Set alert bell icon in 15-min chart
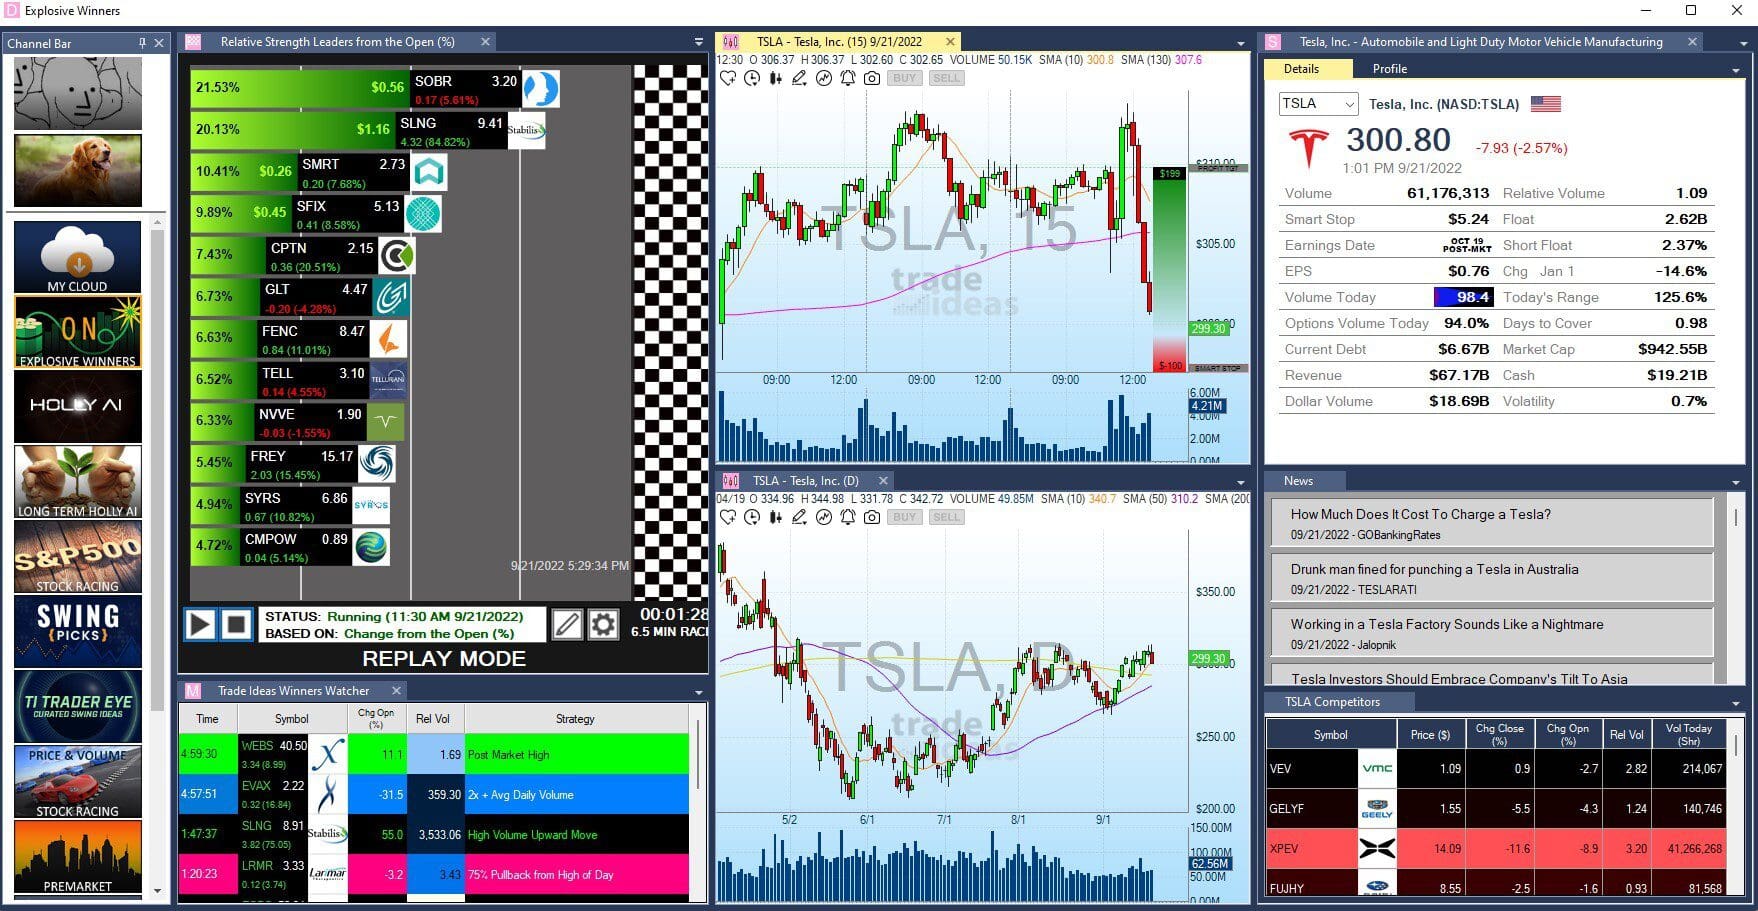Image resolution: width=1758 pixels, height=911 pixels. [x=848, y=78]
